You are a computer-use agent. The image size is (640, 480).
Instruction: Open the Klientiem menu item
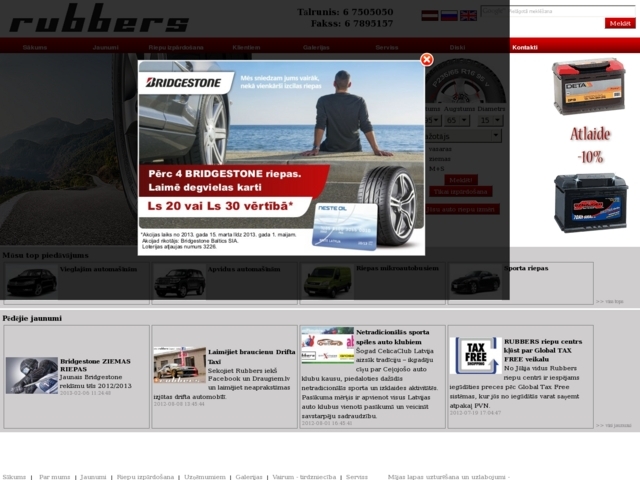click(x=246, y=47)
